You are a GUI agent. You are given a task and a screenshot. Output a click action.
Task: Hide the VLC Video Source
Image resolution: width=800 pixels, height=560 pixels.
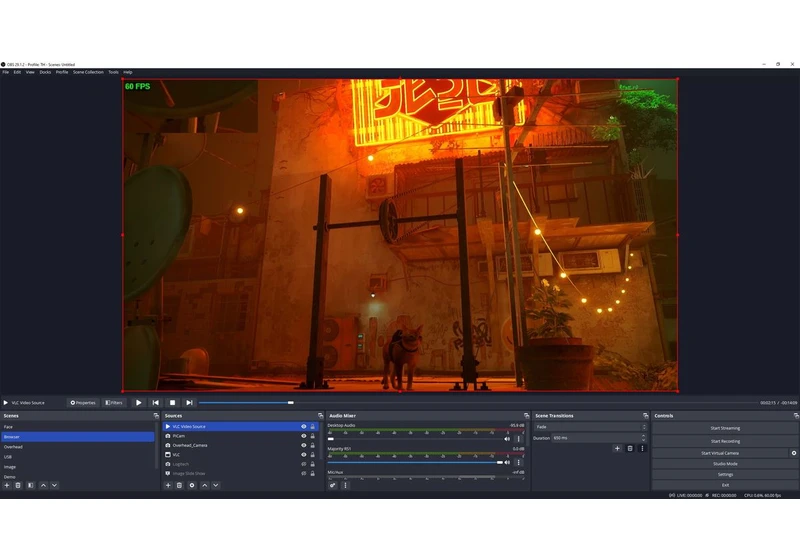[304, 426]
